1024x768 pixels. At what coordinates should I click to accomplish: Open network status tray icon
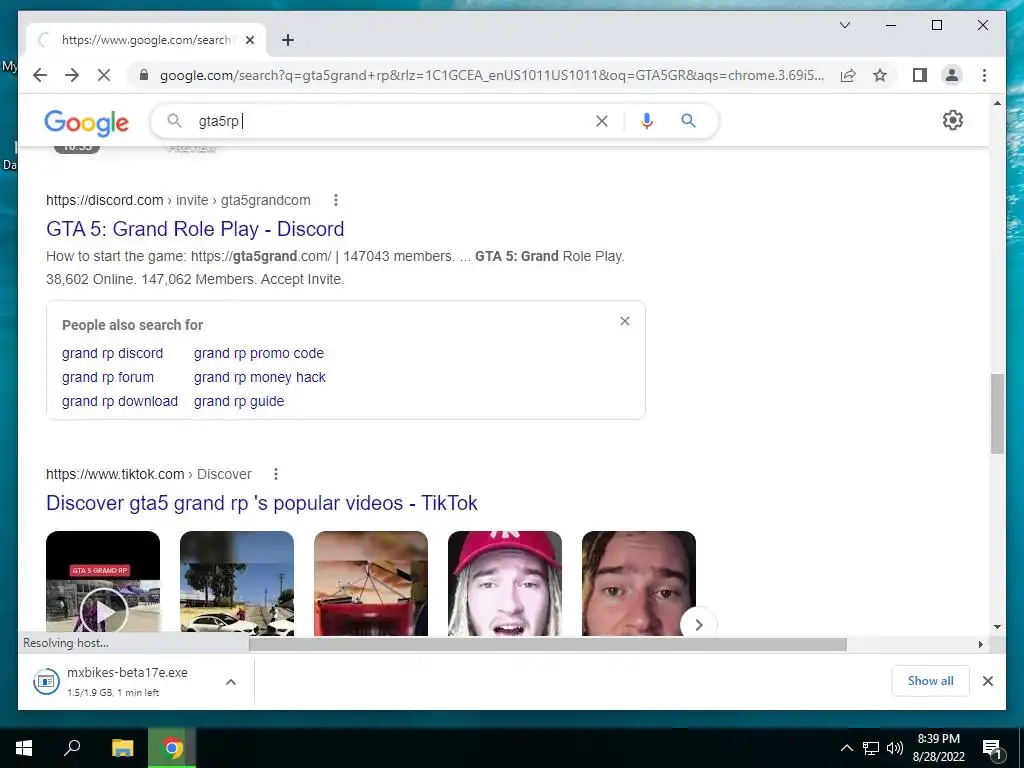point(871,748)
